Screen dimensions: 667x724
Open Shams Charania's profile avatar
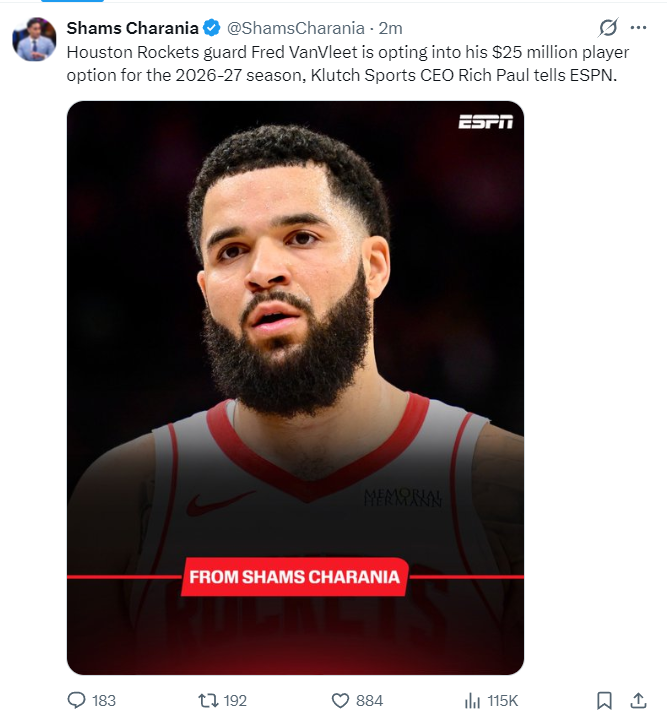coord(34,39)
